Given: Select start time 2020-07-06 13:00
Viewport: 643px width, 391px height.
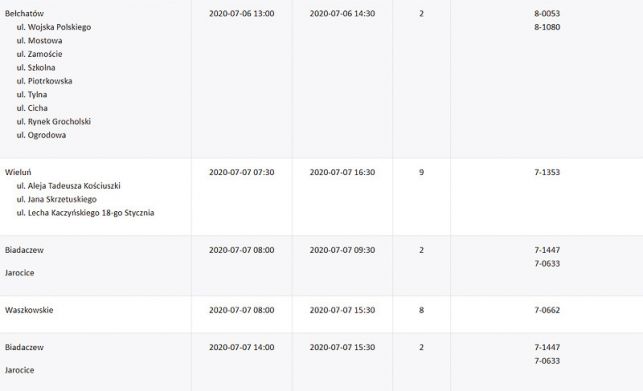Looking at the screenshot, I should click(242, 14).
